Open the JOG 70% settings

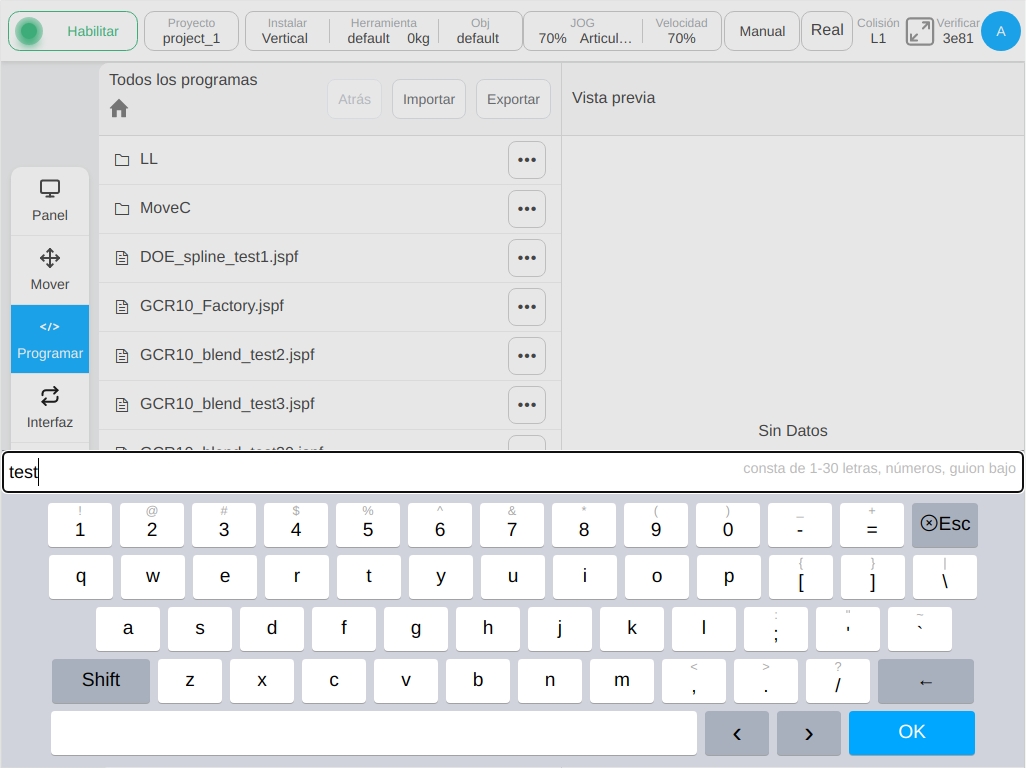point(582,31)
